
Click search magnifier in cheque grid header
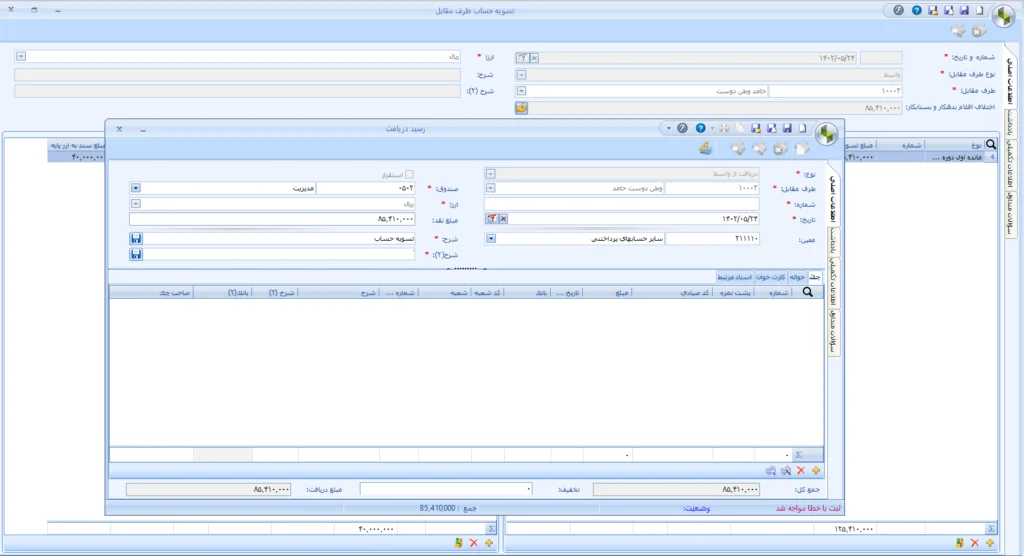(808, 293)
